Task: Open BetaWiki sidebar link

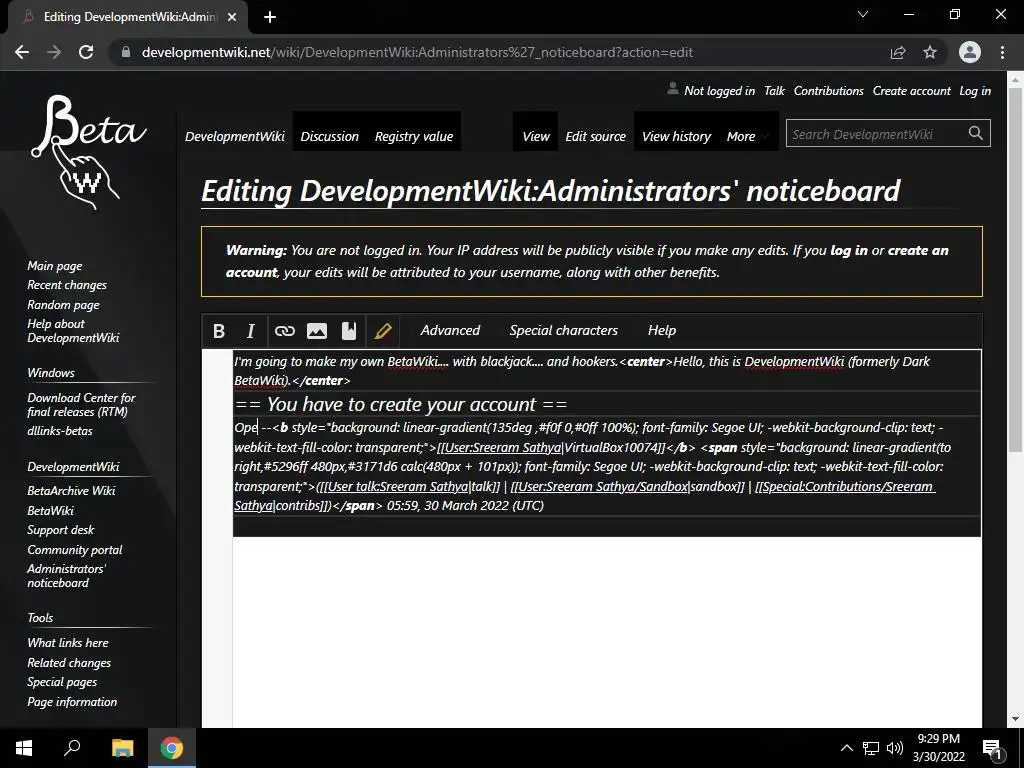Action: pos(50,510)
